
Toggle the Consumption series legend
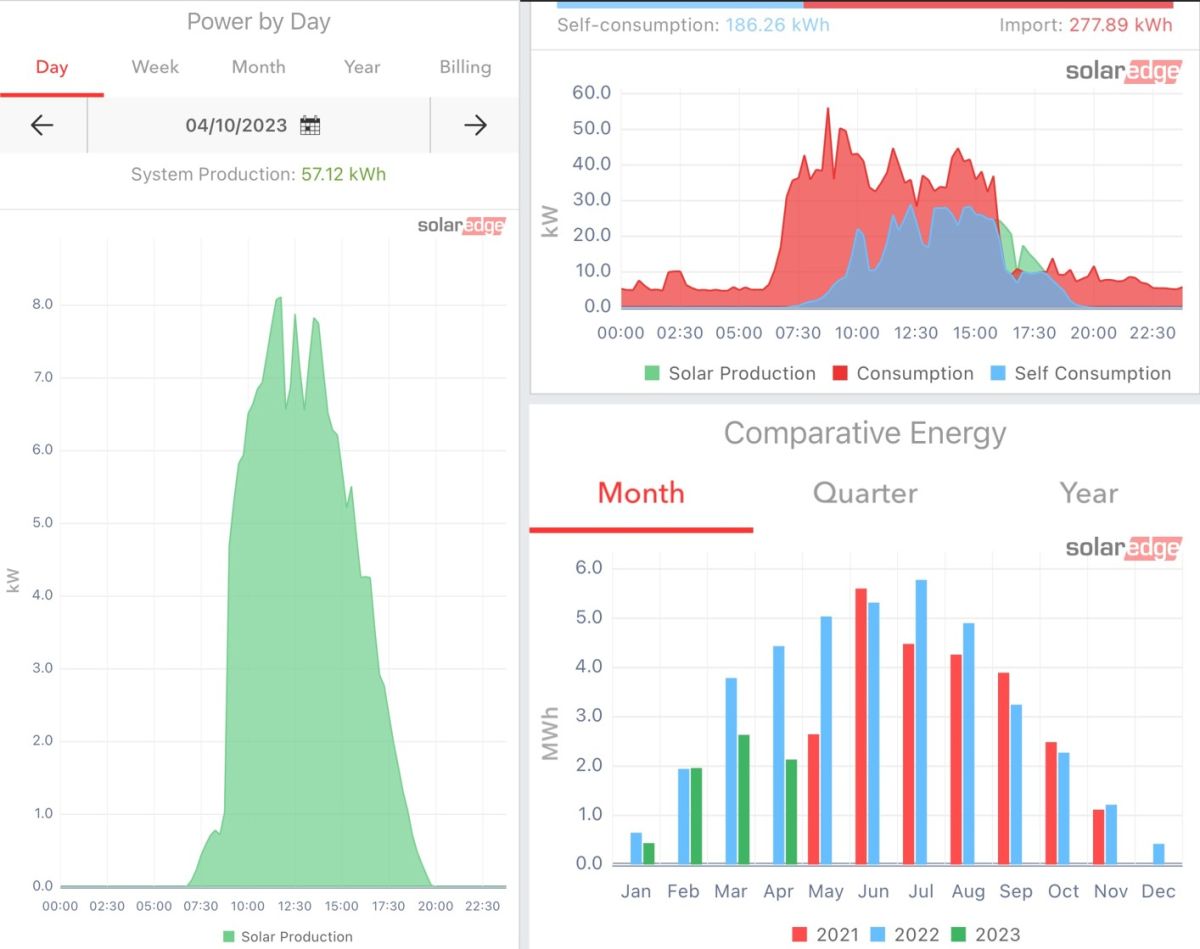tap(904, 374)
